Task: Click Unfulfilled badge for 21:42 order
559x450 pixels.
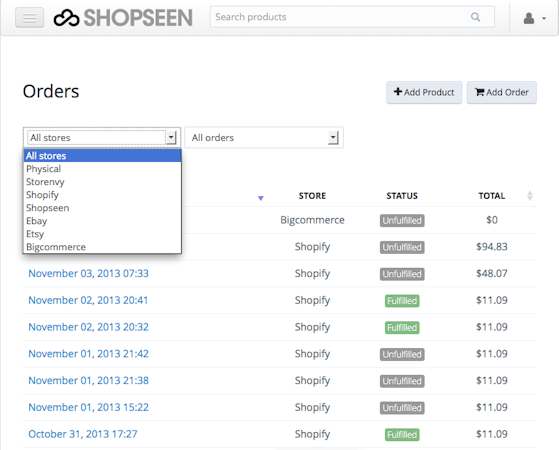Action: (402, 354)
